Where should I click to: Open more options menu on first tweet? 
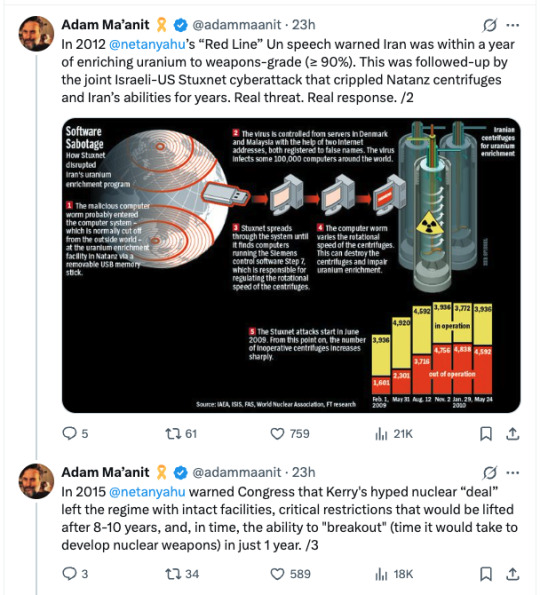[513, 25]
